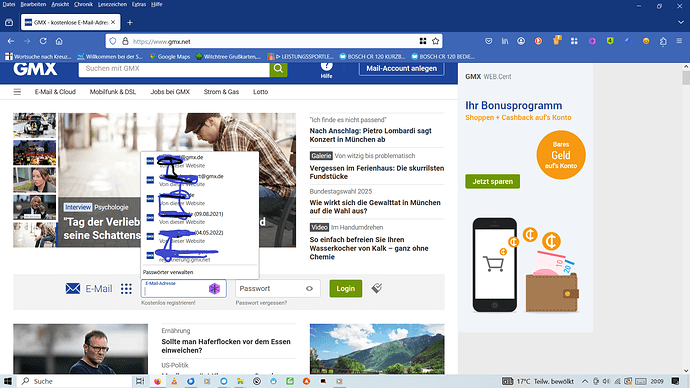Select saved login dated 09.08.2021

click(200, 217)
